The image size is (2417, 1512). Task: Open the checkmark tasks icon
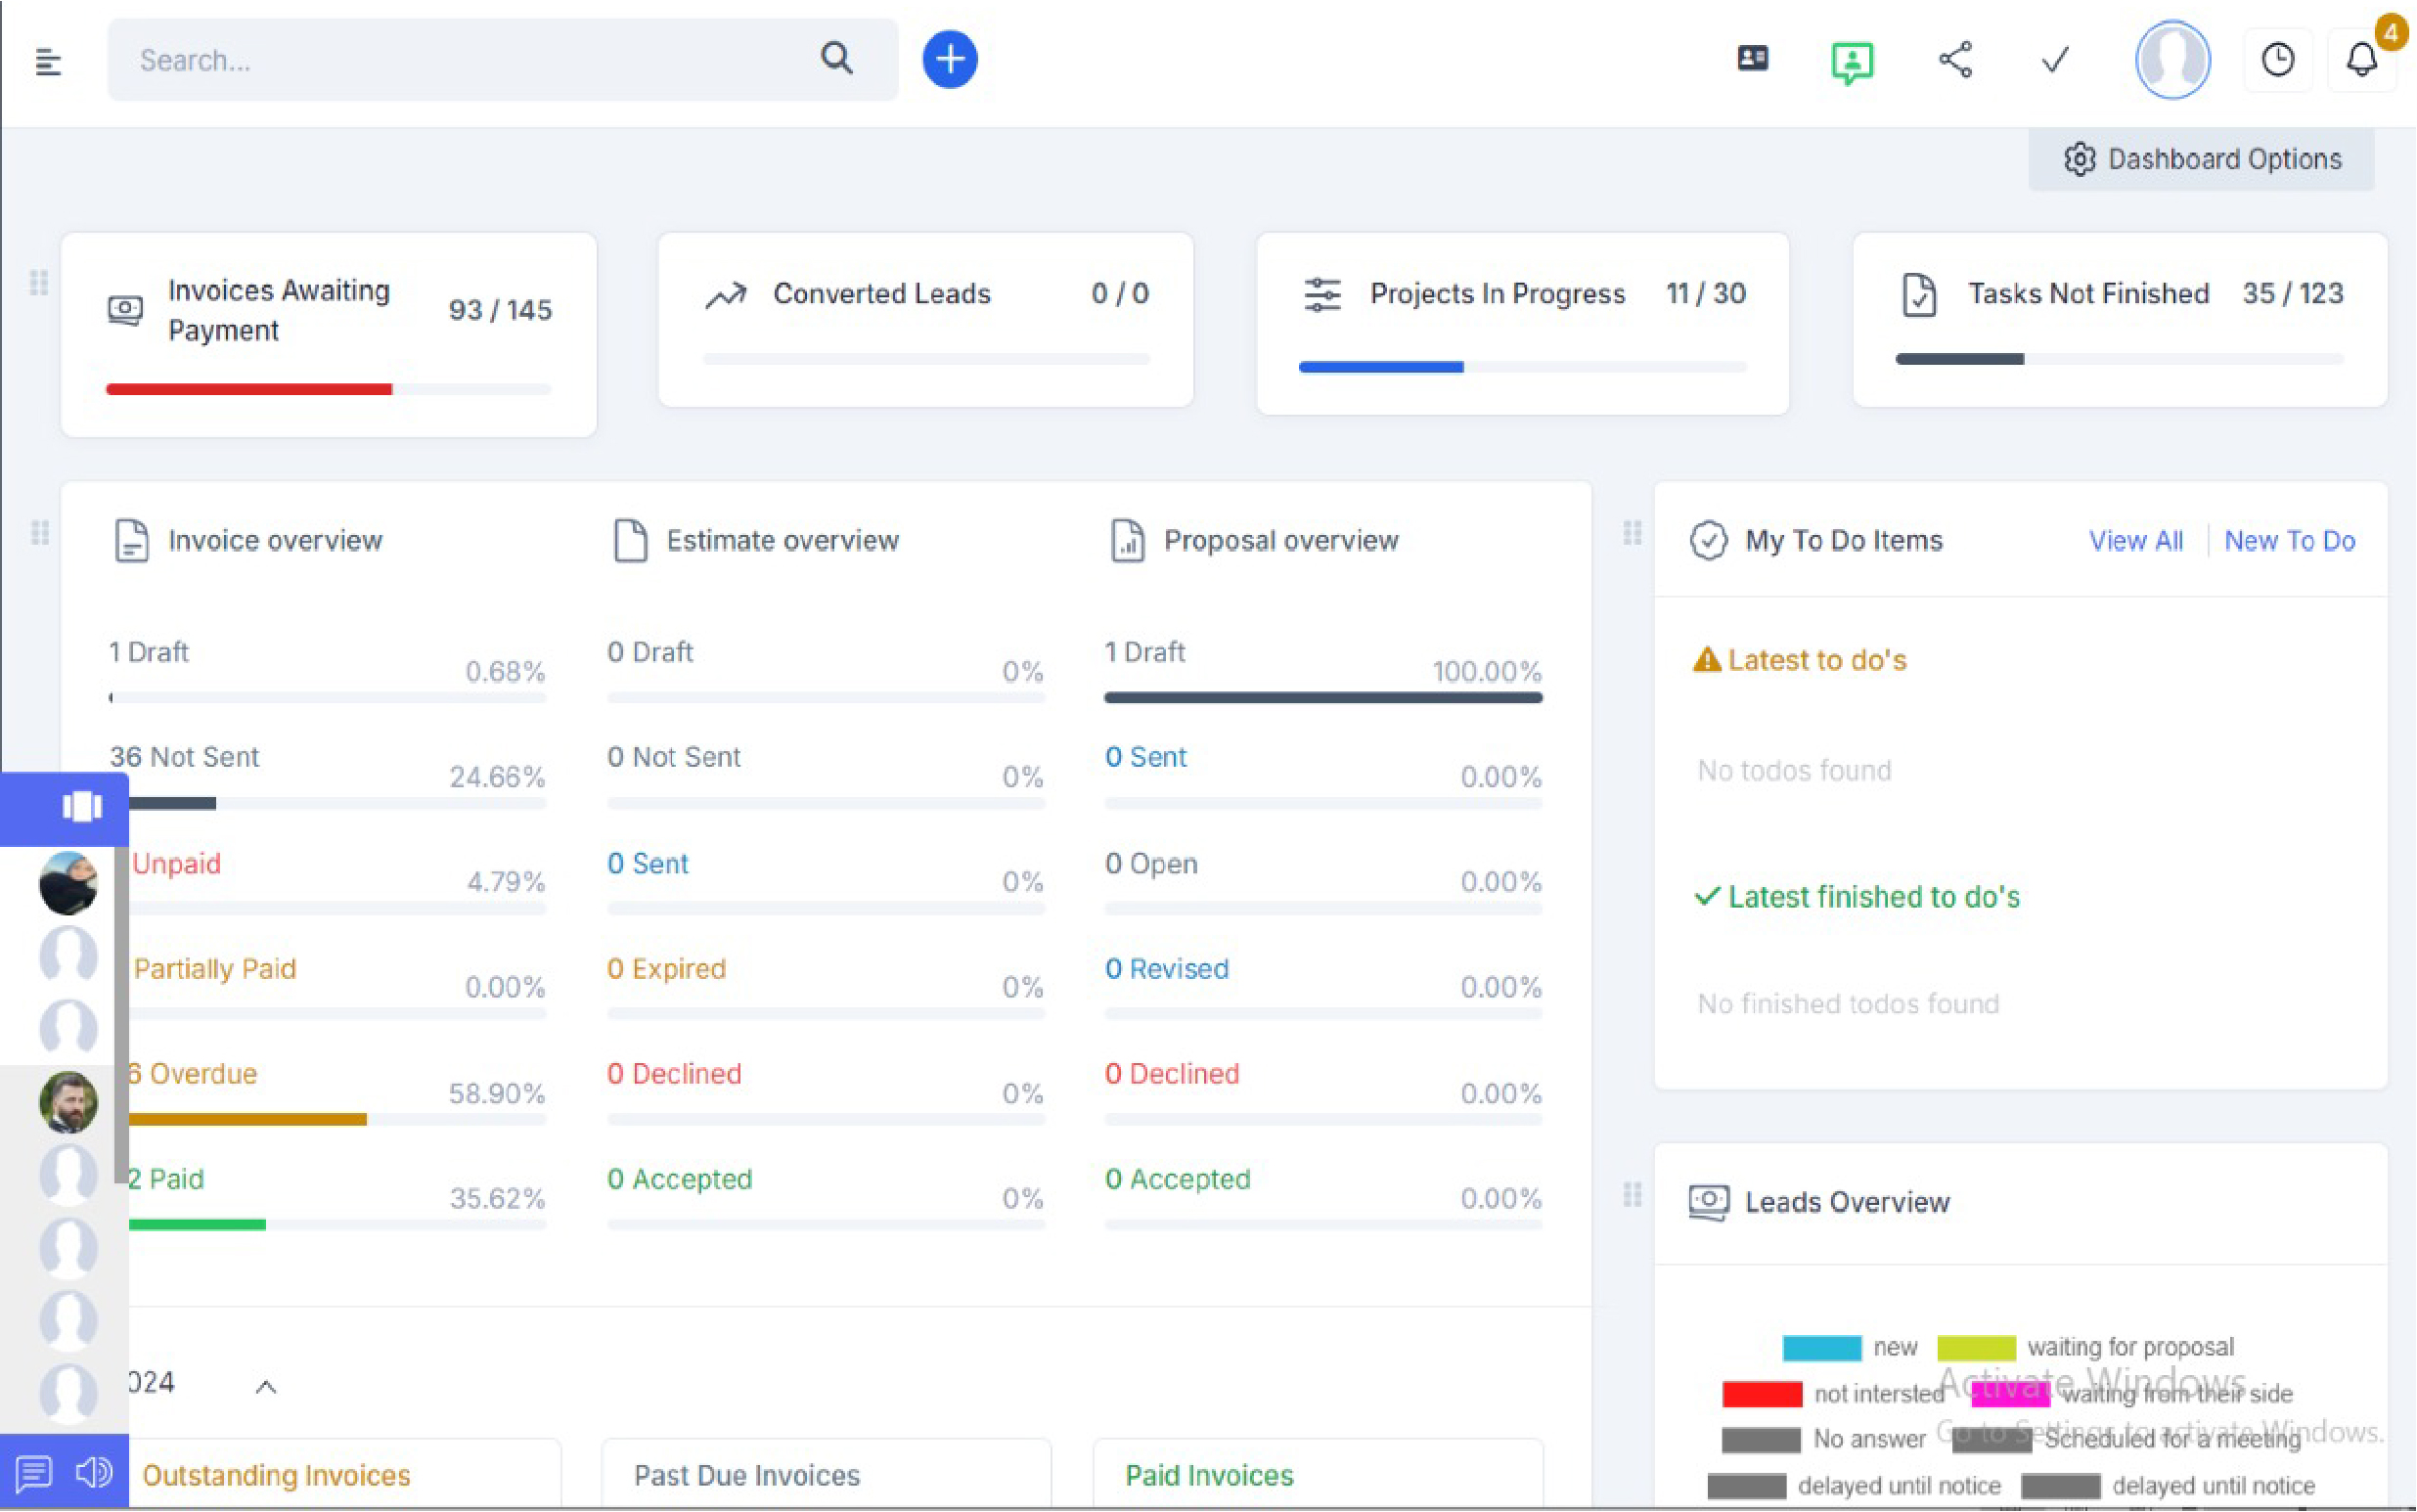[x=2054, y=61]
